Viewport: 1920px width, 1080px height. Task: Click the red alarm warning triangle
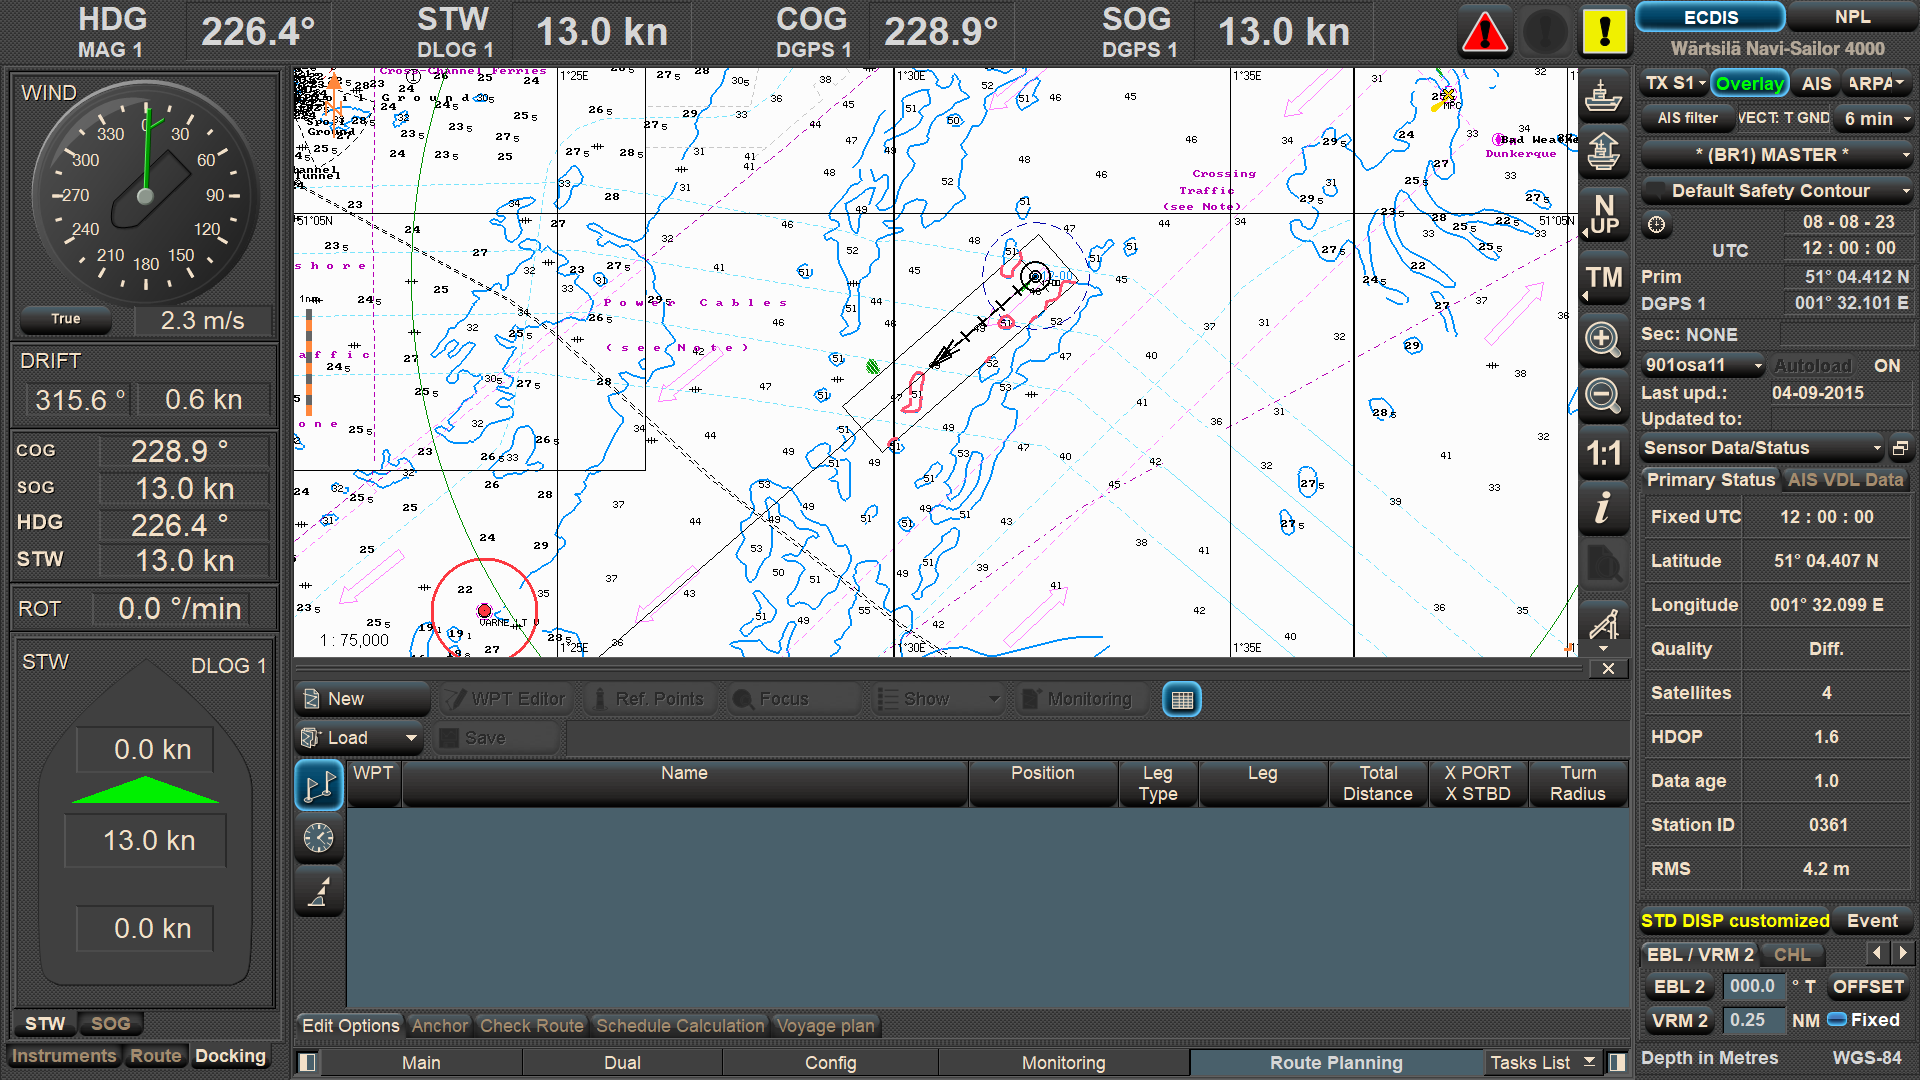[x=1484, y=31]
